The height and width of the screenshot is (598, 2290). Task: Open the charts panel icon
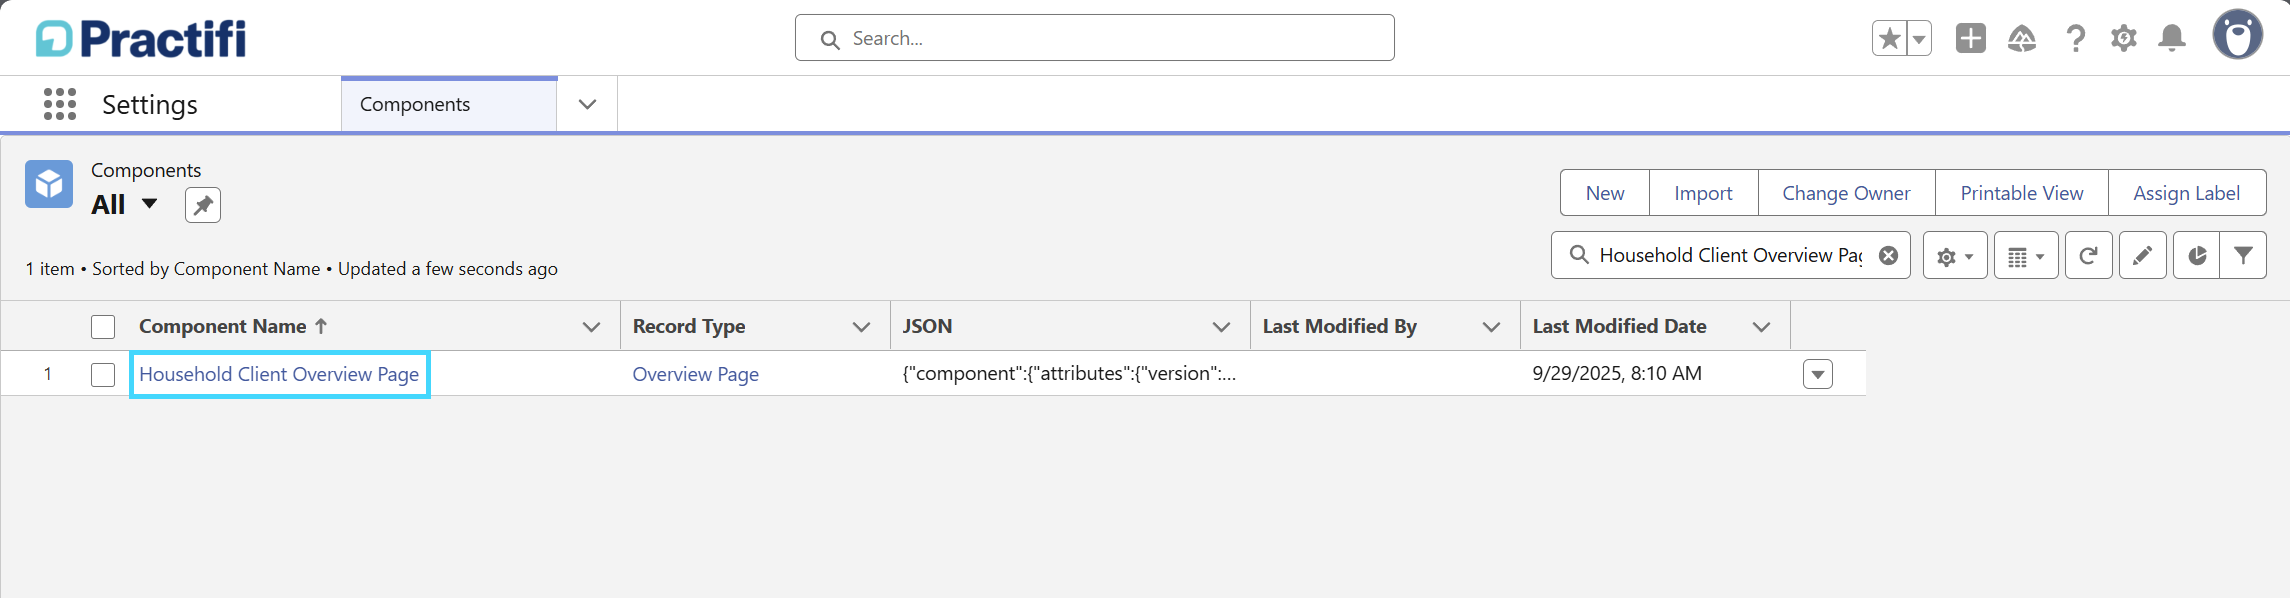point(2196,255)
